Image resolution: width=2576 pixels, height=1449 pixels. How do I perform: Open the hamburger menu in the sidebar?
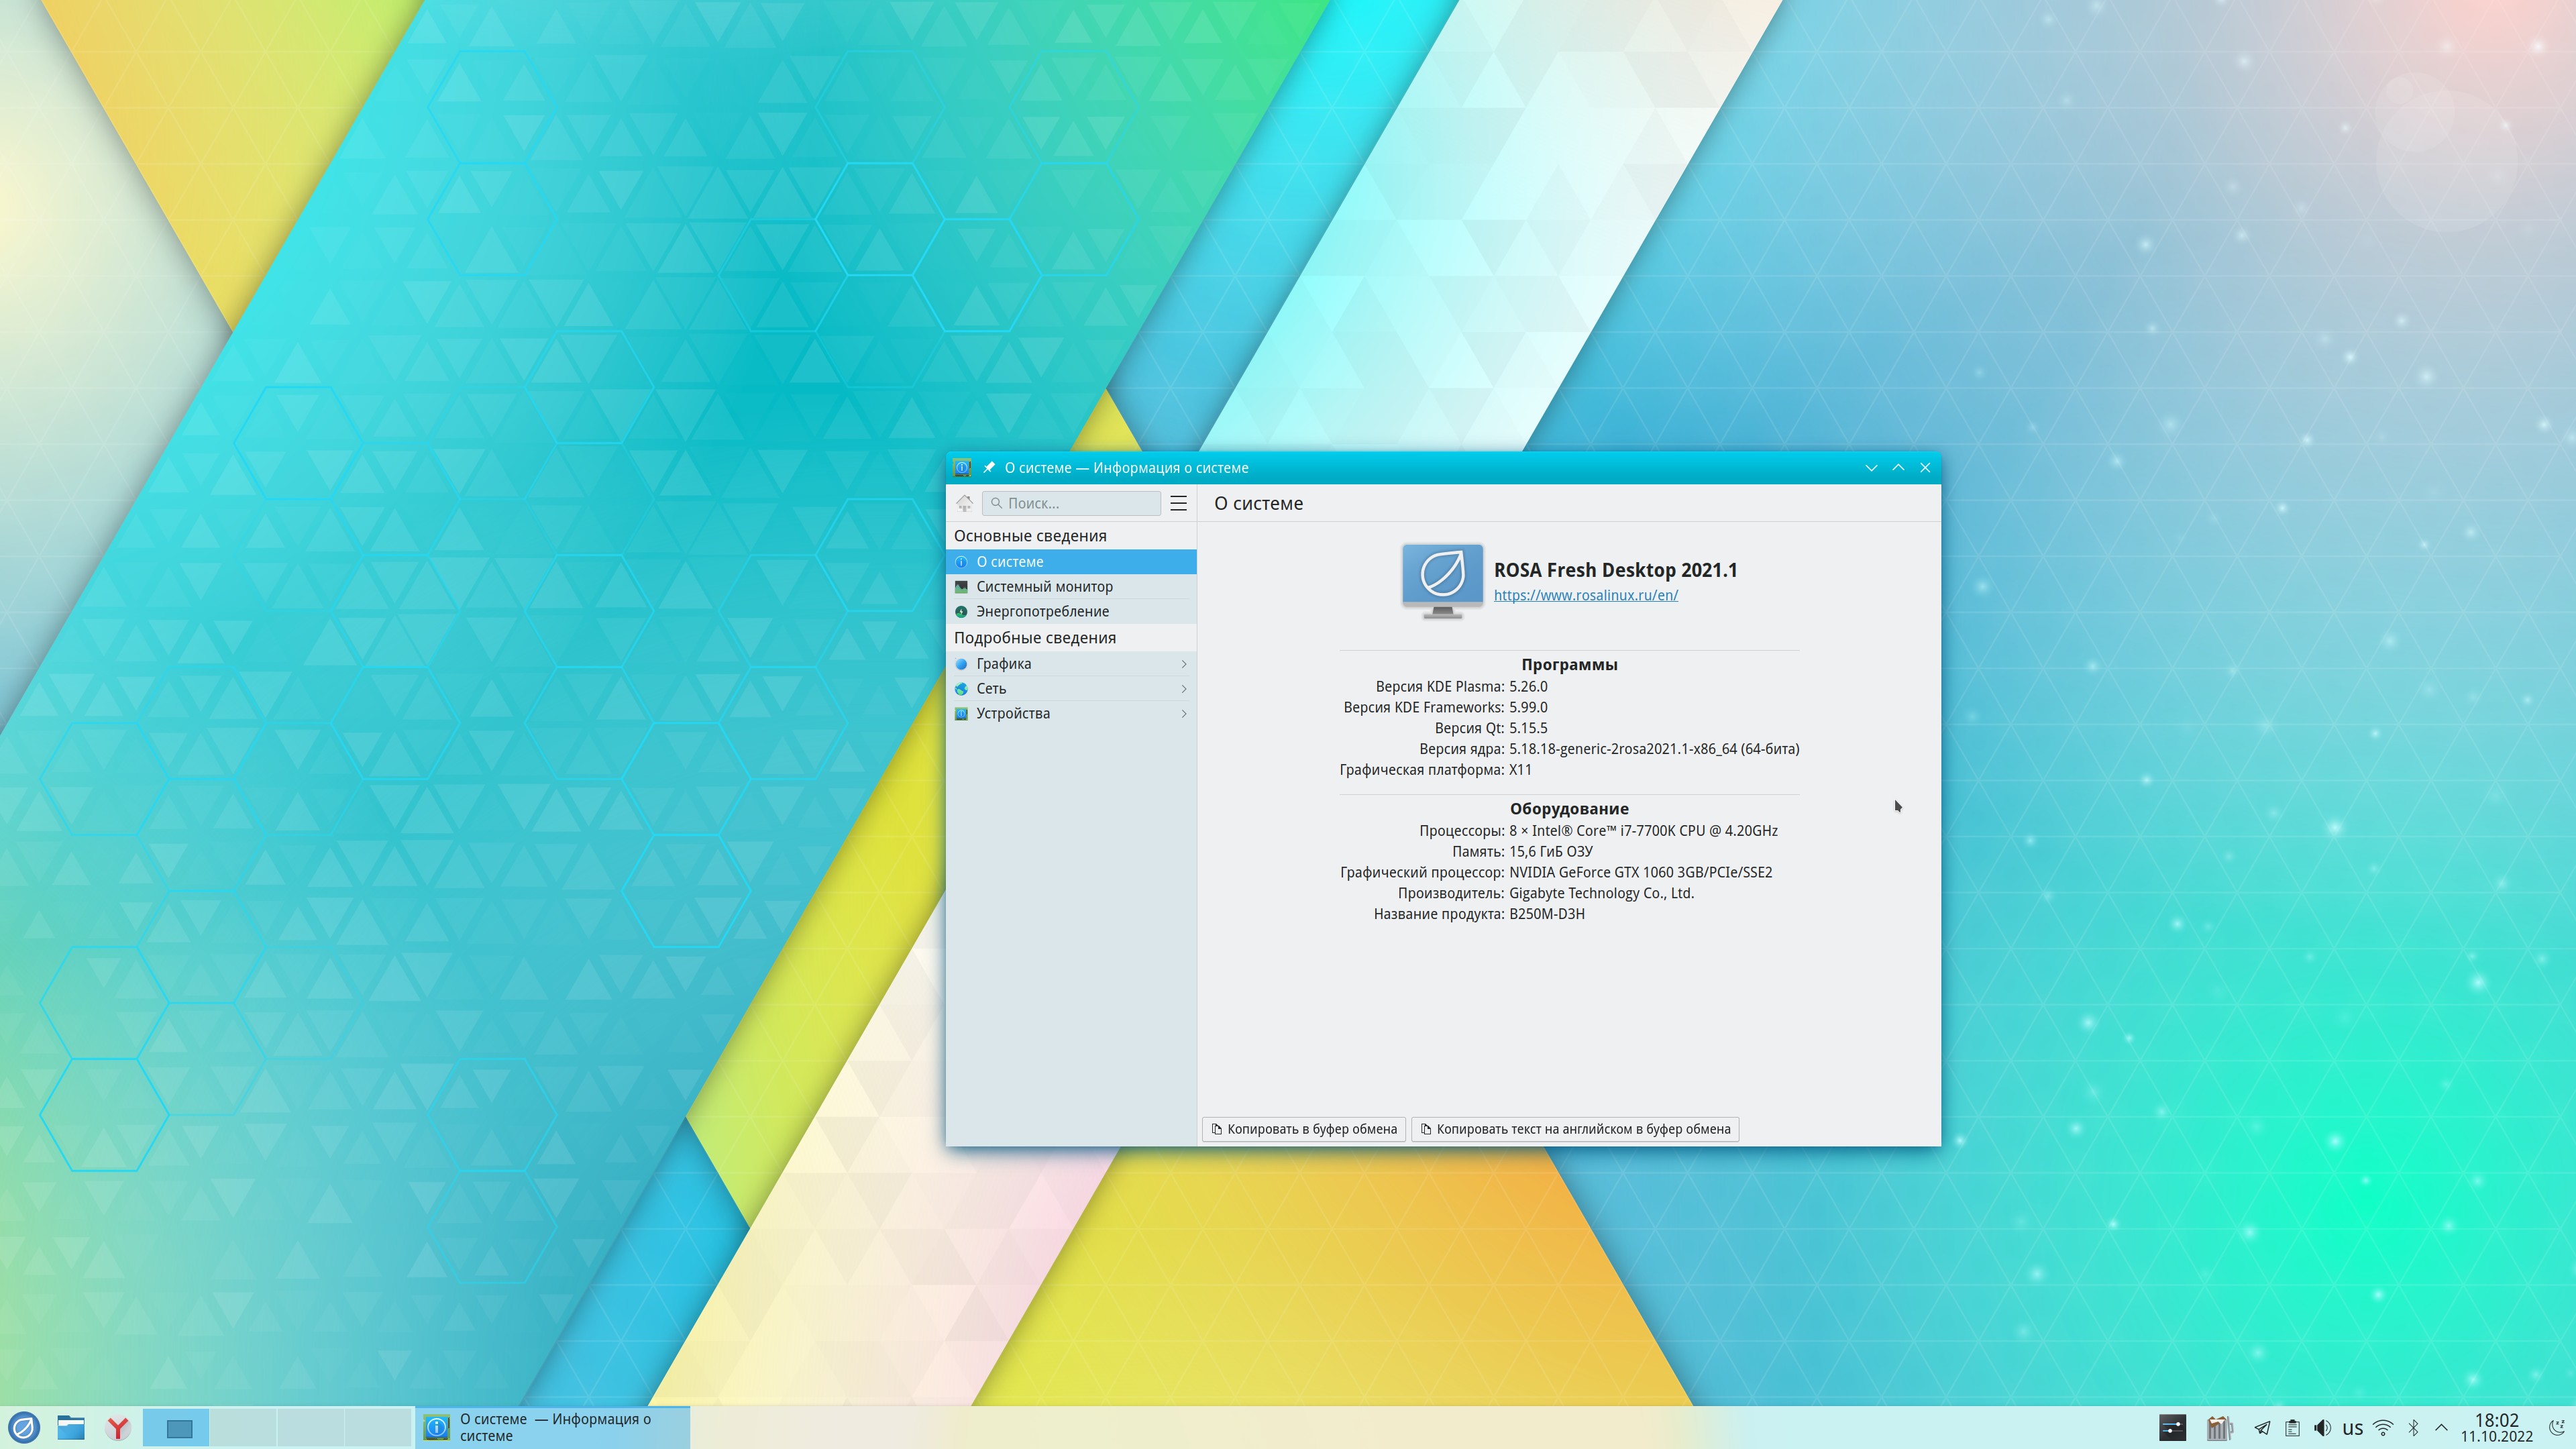[1178, 503]
